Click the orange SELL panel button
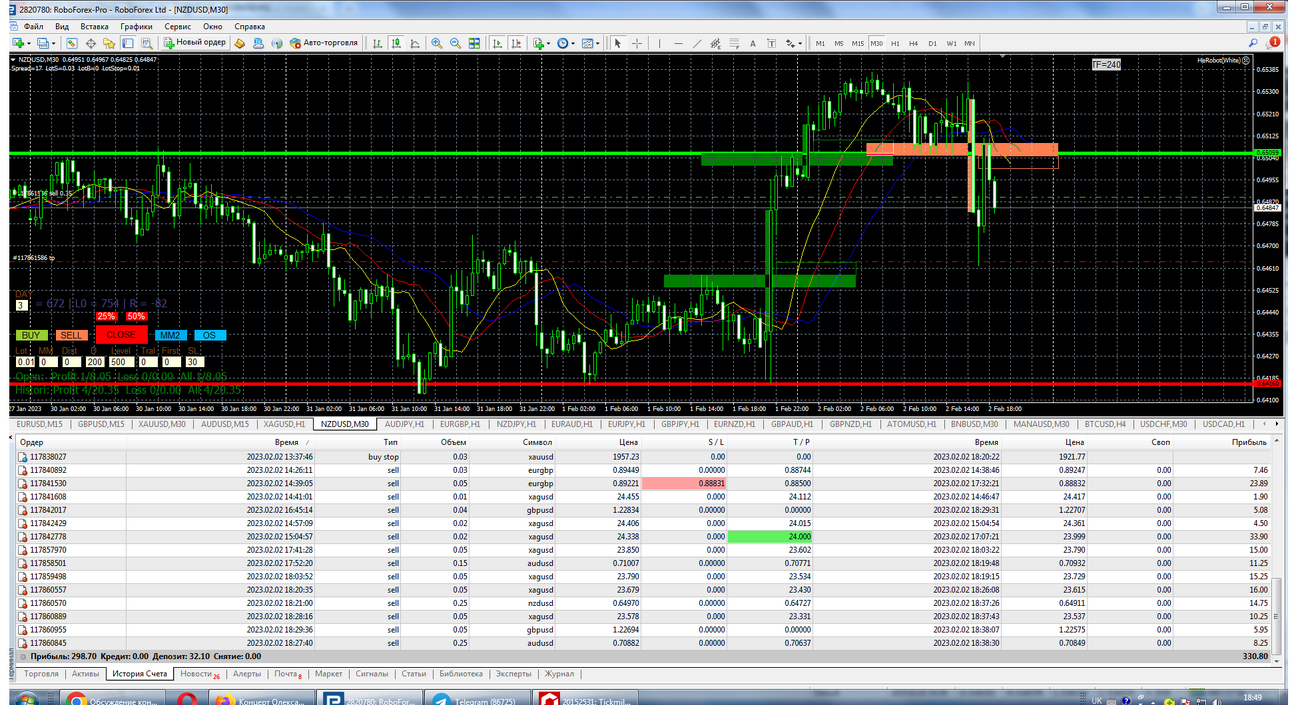The image size is (1290, 705). (x=70, y=335)
